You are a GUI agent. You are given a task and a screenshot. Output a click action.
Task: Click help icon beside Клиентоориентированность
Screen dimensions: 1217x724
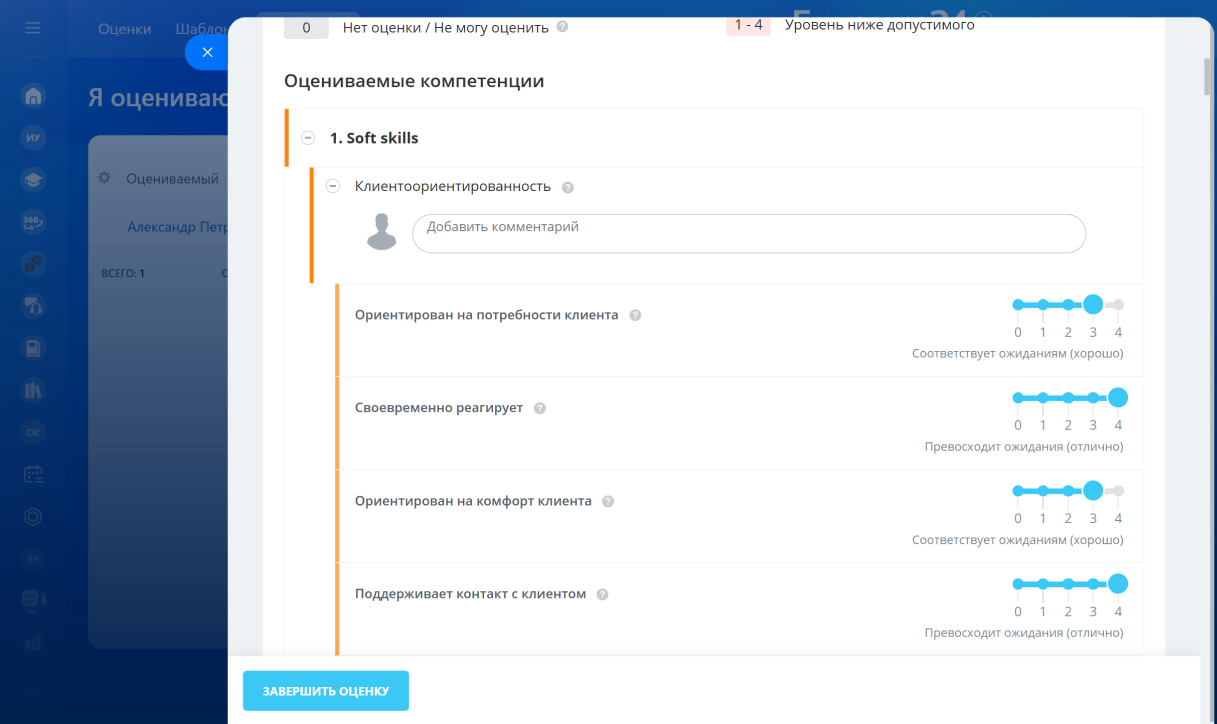coord(568,187)
